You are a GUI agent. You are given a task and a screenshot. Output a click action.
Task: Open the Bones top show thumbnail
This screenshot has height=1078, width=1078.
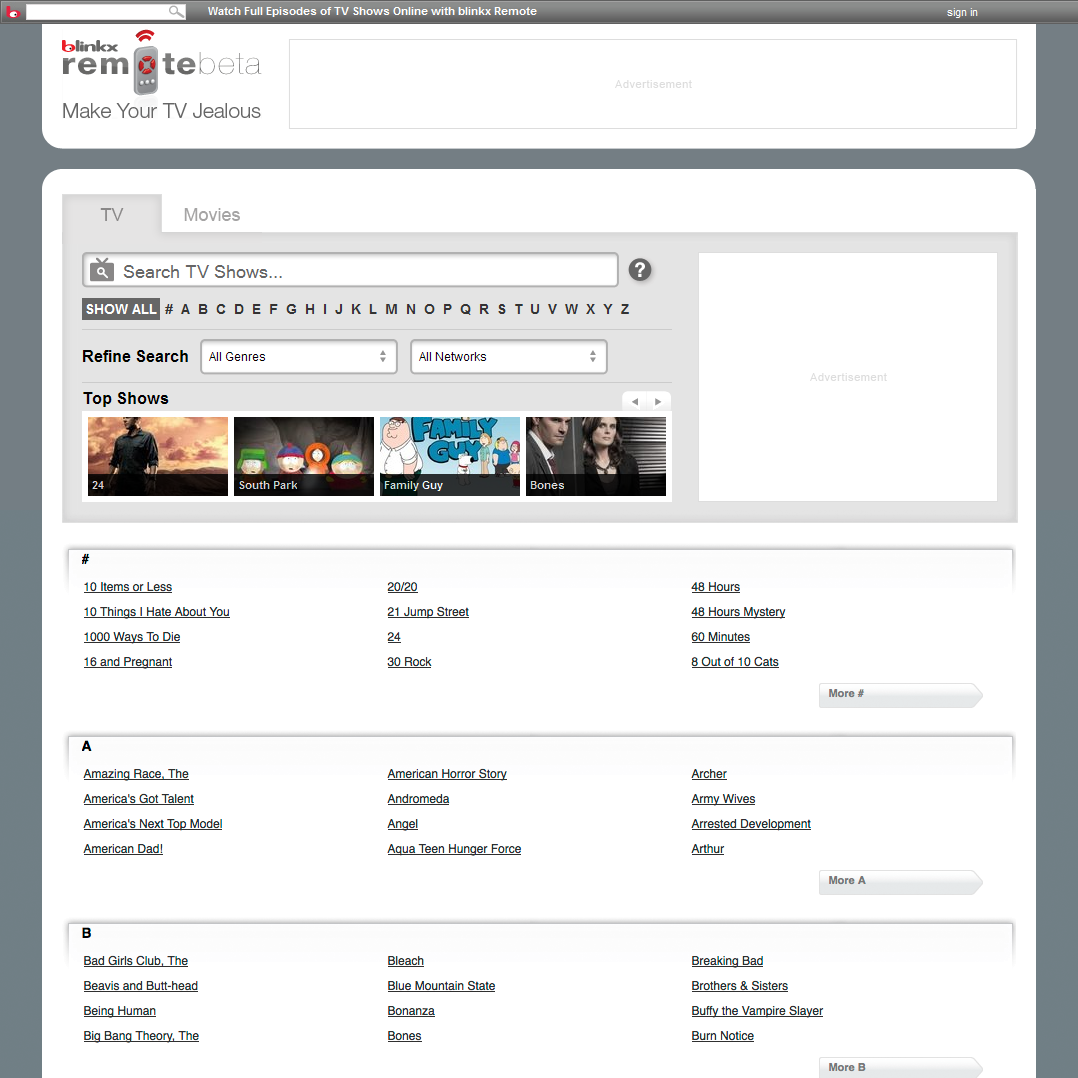[x=596, y=456]
